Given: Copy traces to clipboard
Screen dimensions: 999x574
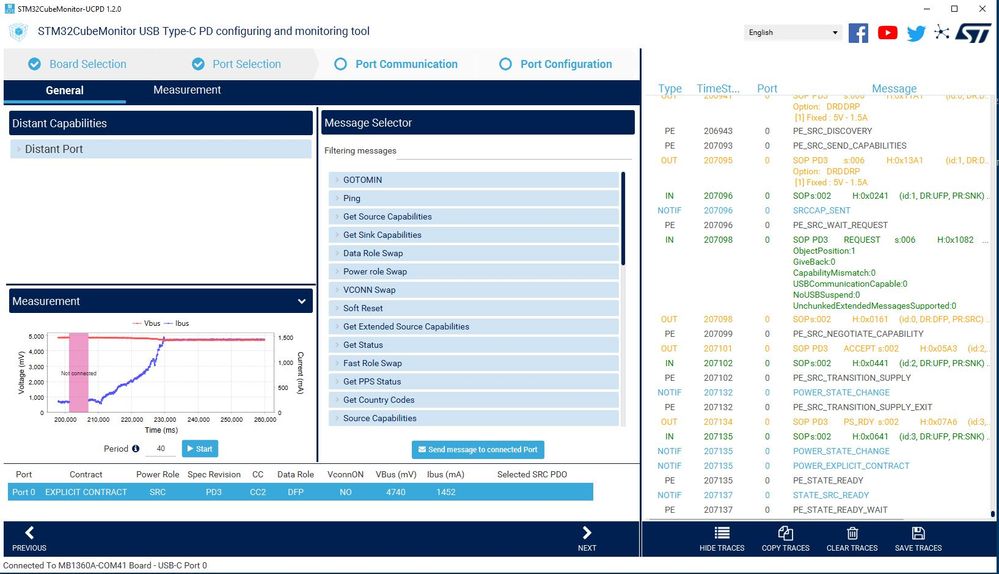Looking at the screenshot, I should pos(786,539).
